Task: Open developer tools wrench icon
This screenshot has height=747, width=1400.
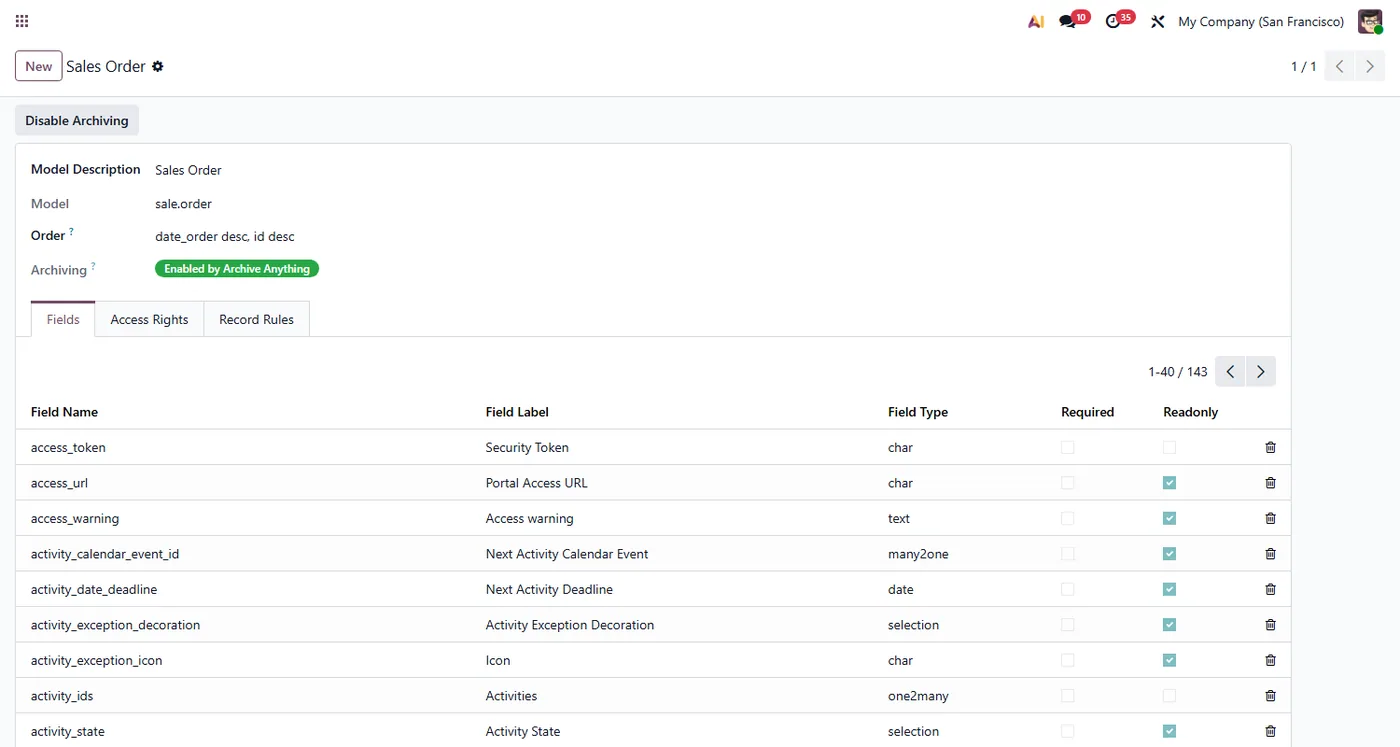Action: click(1157, 21)
